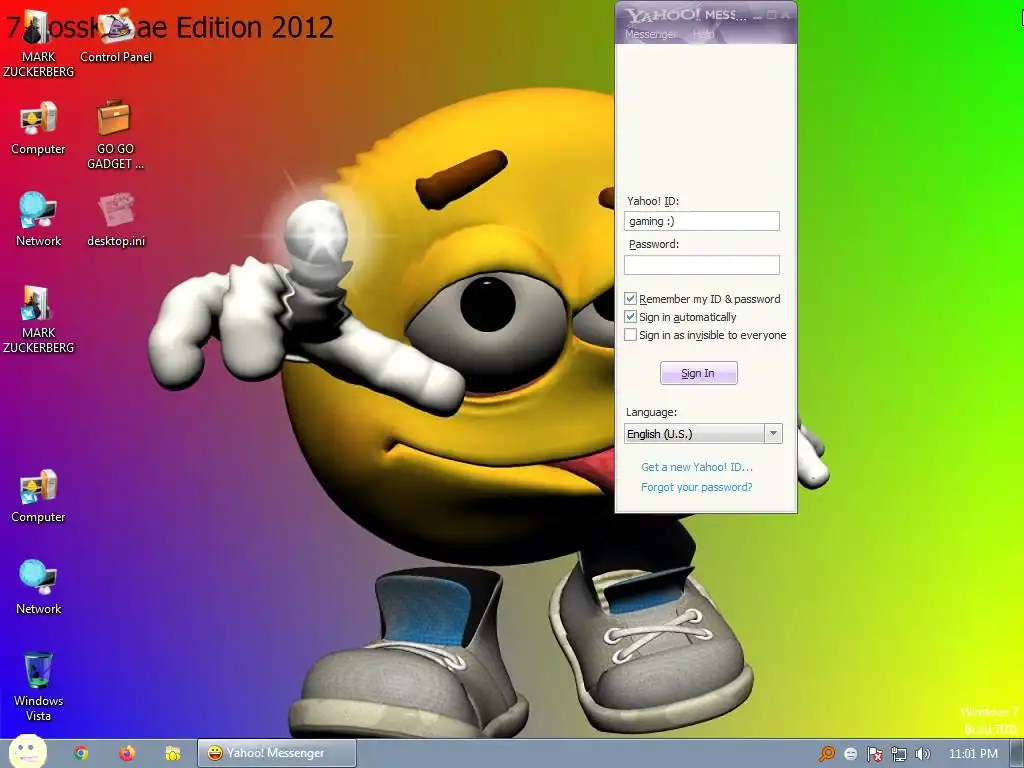Click the 11:01 PM taskbar clock

click(973, 754)
